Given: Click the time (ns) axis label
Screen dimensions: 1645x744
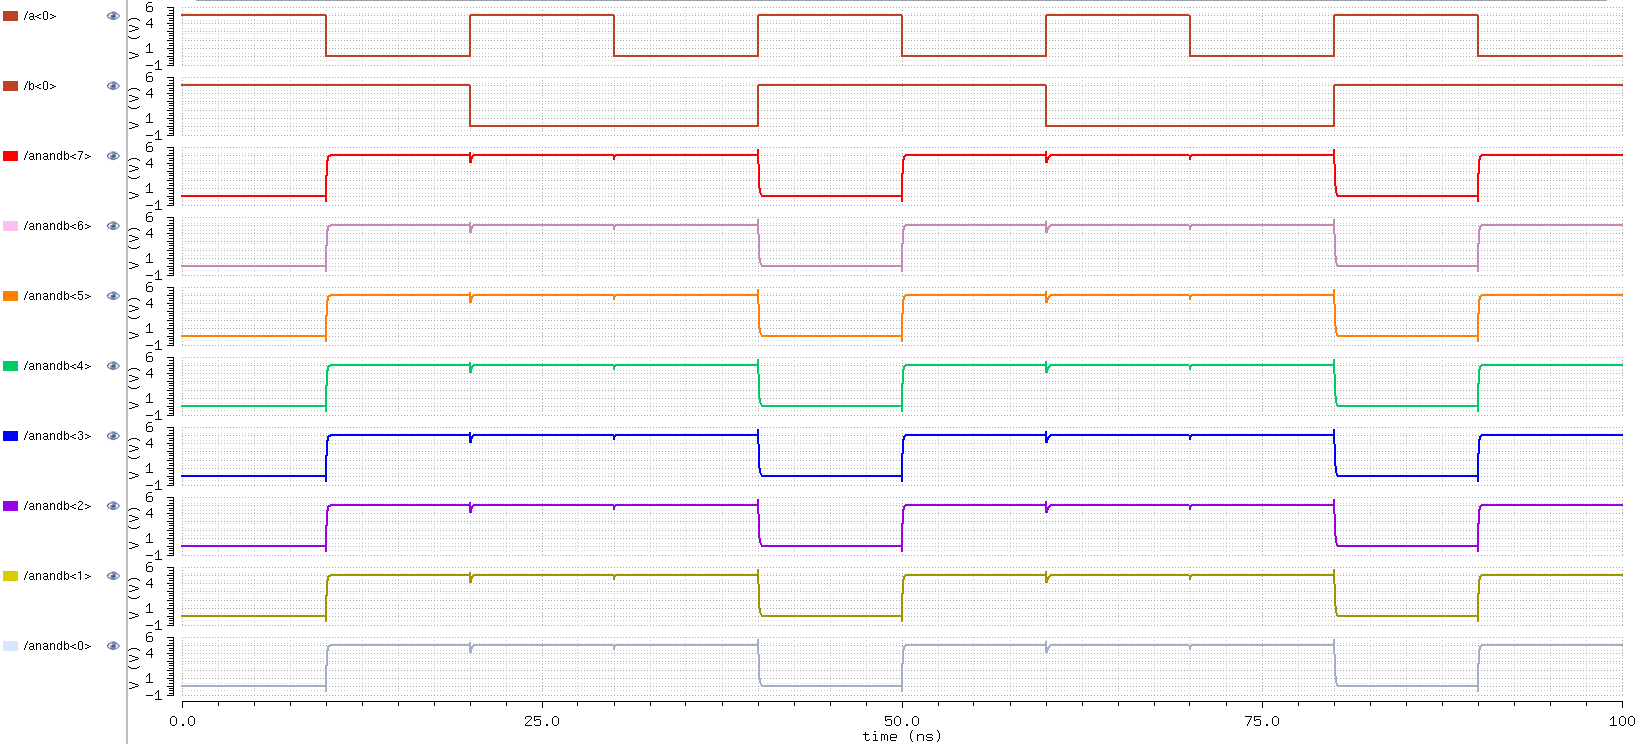Looking at the screenshot, I should point(902,736).
